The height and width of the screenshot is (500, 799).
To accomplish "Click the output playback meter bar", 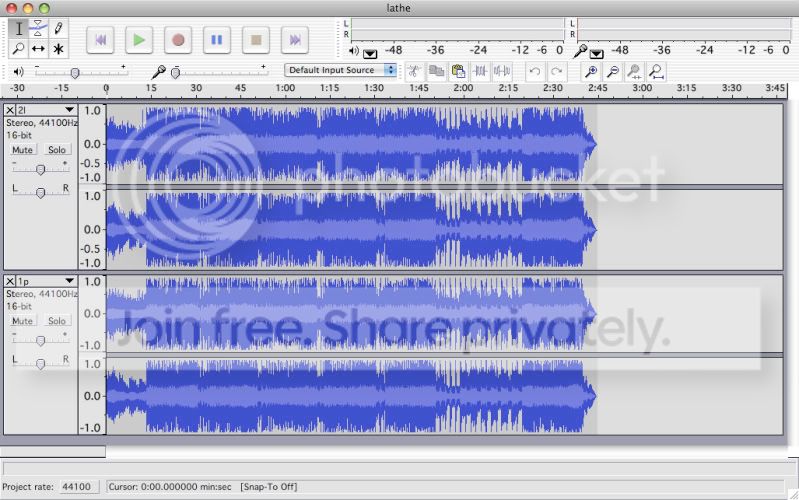I will [x=457, y=30].
